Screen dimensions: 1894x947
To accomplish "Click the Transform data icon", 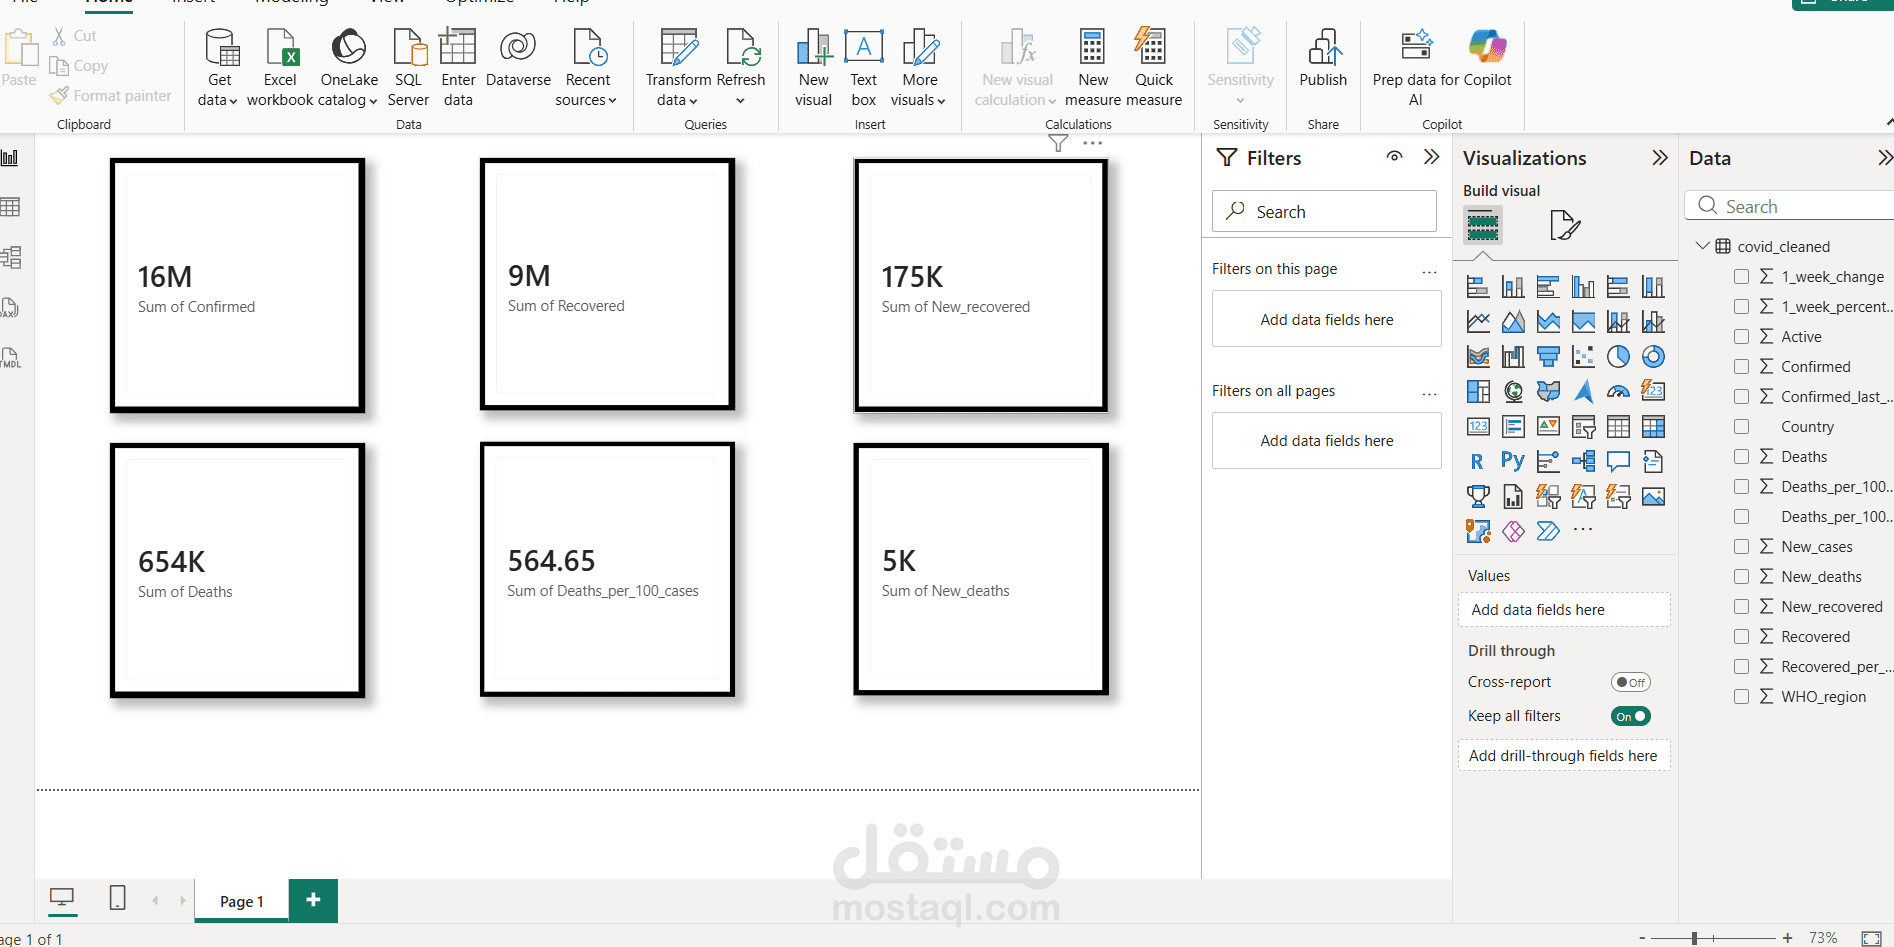I will point(678,47).
